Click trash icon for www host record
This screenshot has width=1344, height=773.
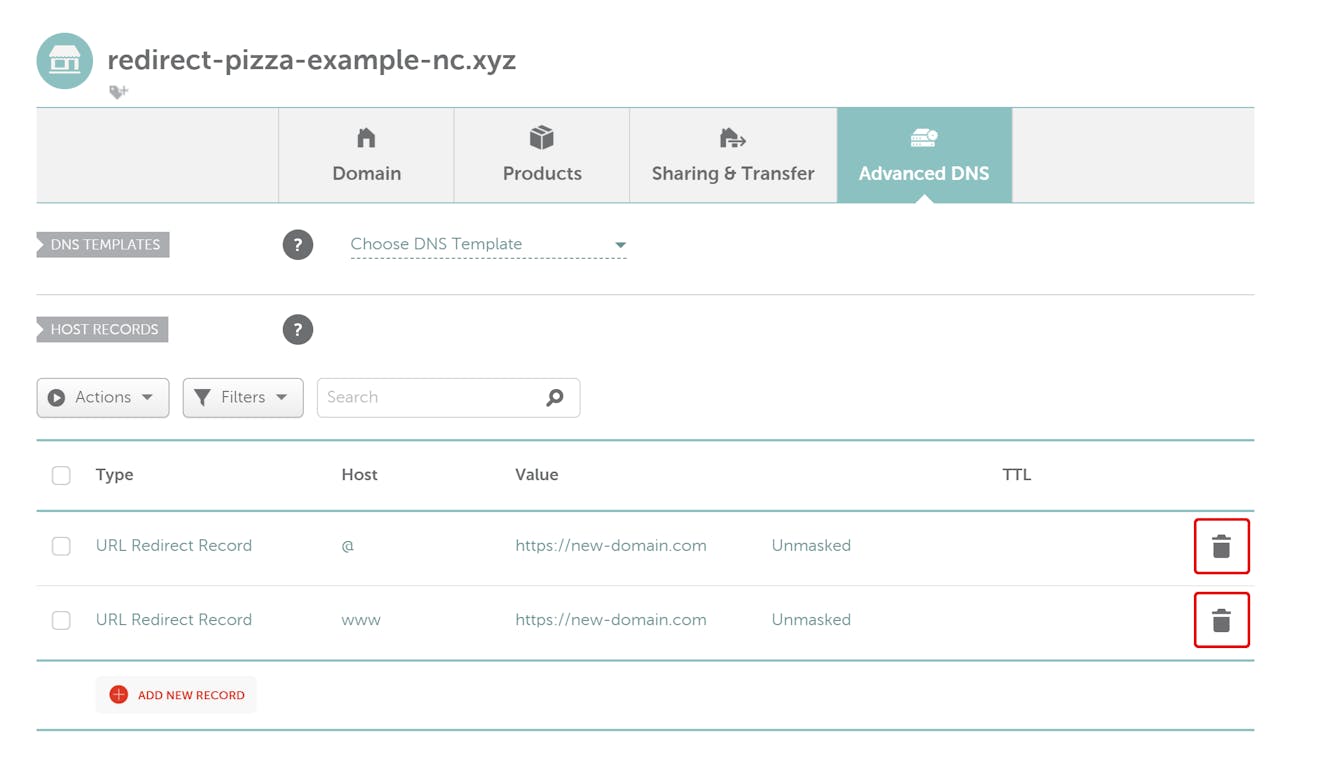point(1221,620)
